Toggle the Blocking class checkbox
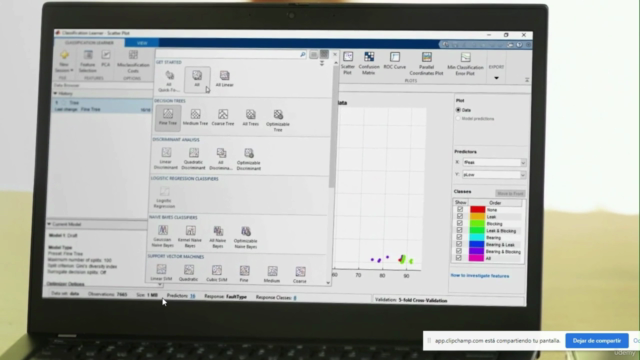Screen dimensions: 640x360 tap(460, 223)
